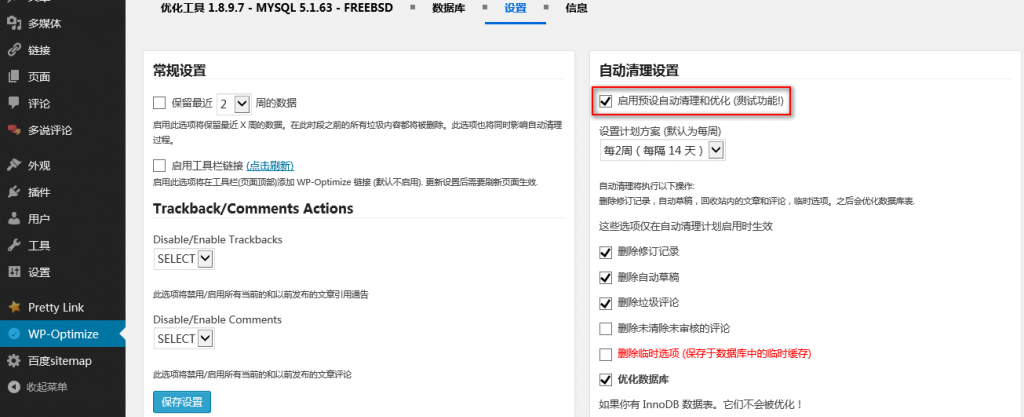
Task: Click the 评论 comments bubble icon
Action: pyautogui.click(x=14, y=103)
